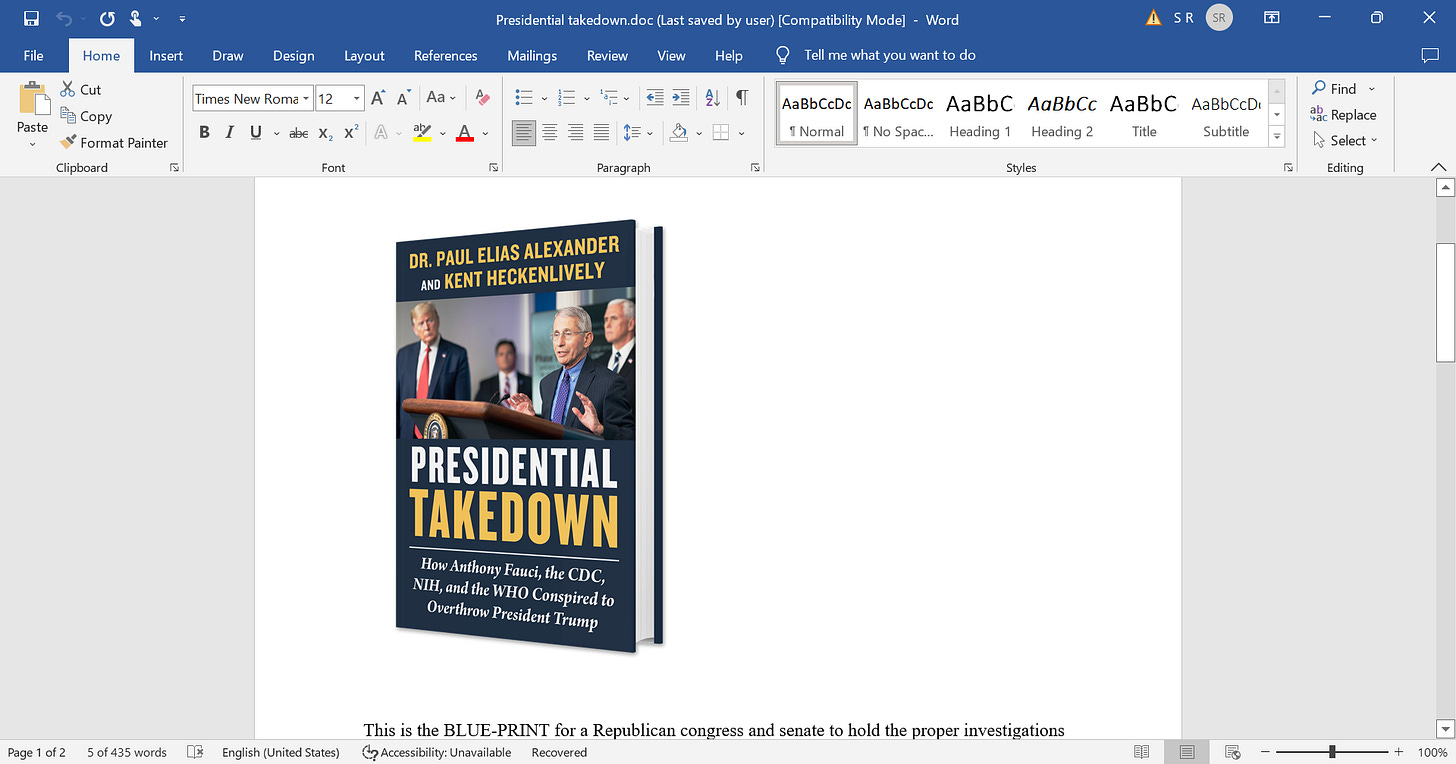
Task: Apply the Title style
Action: coord(1144,115)
